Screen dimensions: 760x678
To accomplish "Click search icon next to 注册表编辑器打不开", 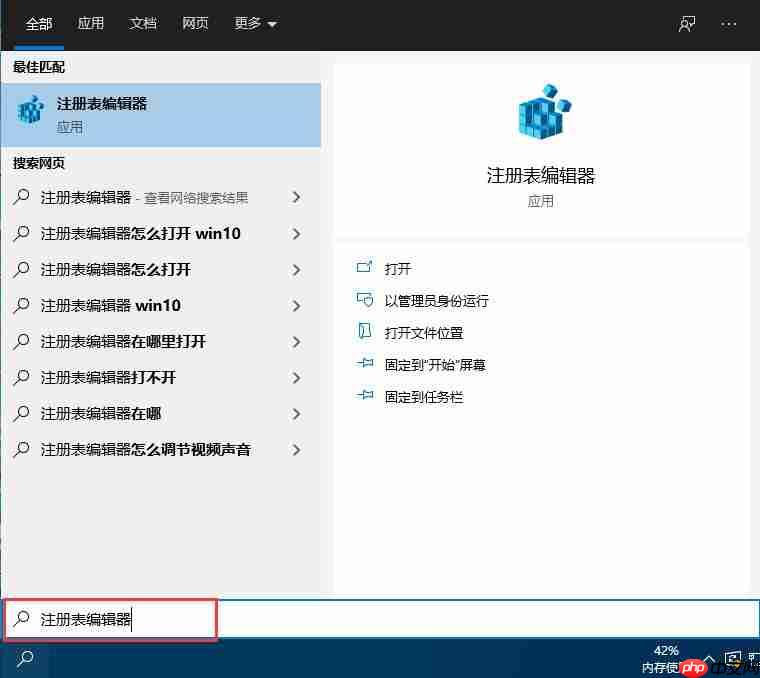I will tap(21, 377).
